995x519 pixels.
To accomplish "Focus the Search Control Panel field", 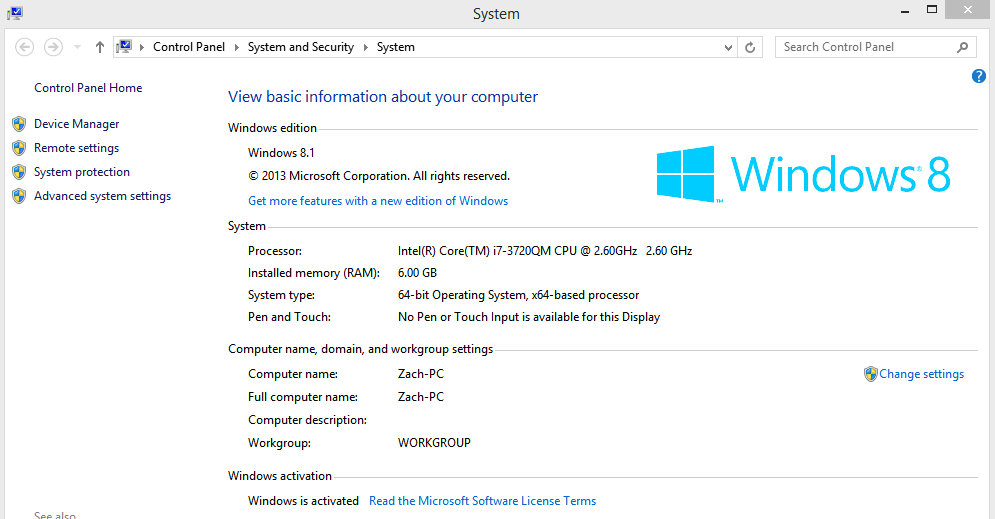I will pyautogui.click(x=862, y=47).
